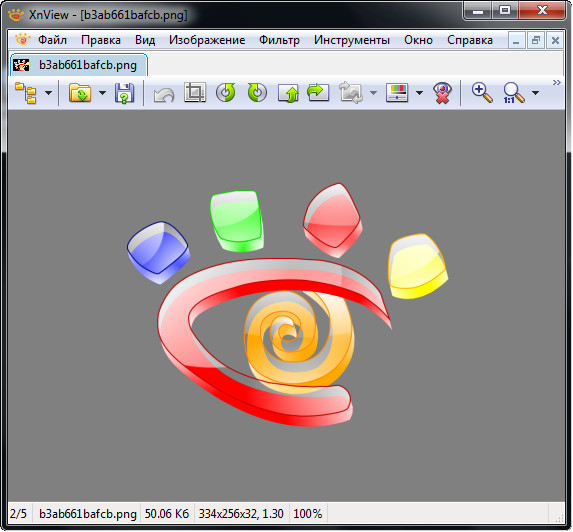The width and height of the screenshot is (573, 532).
Task: Maximize the XnView main window
Action: click(505, 10)
